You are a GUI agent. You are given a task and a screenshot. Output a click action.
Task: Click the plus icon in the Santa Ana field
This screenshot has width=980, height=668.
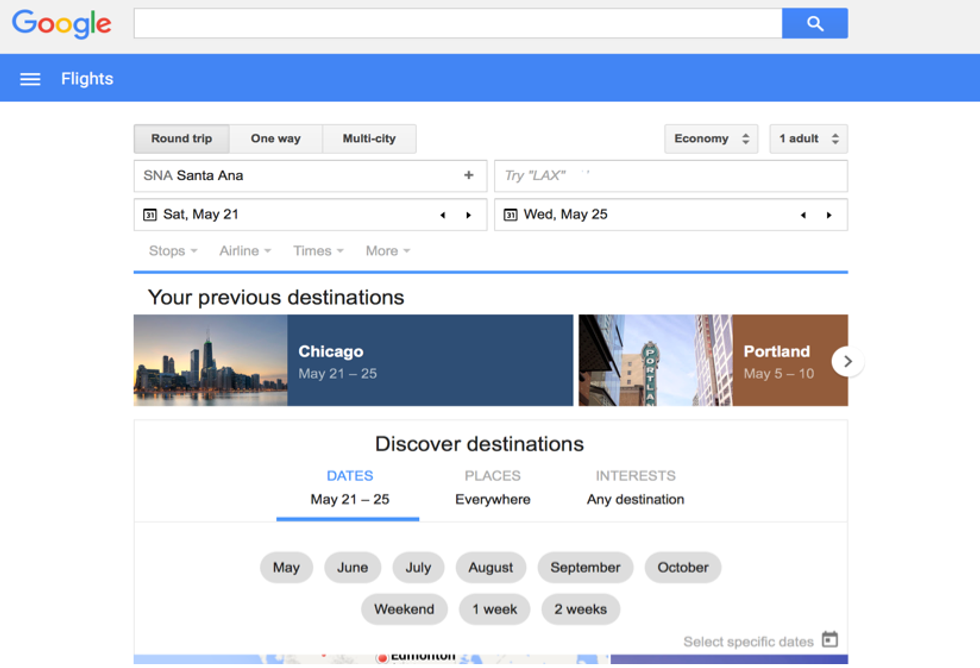pyautogui.click(x=468, y=175)
